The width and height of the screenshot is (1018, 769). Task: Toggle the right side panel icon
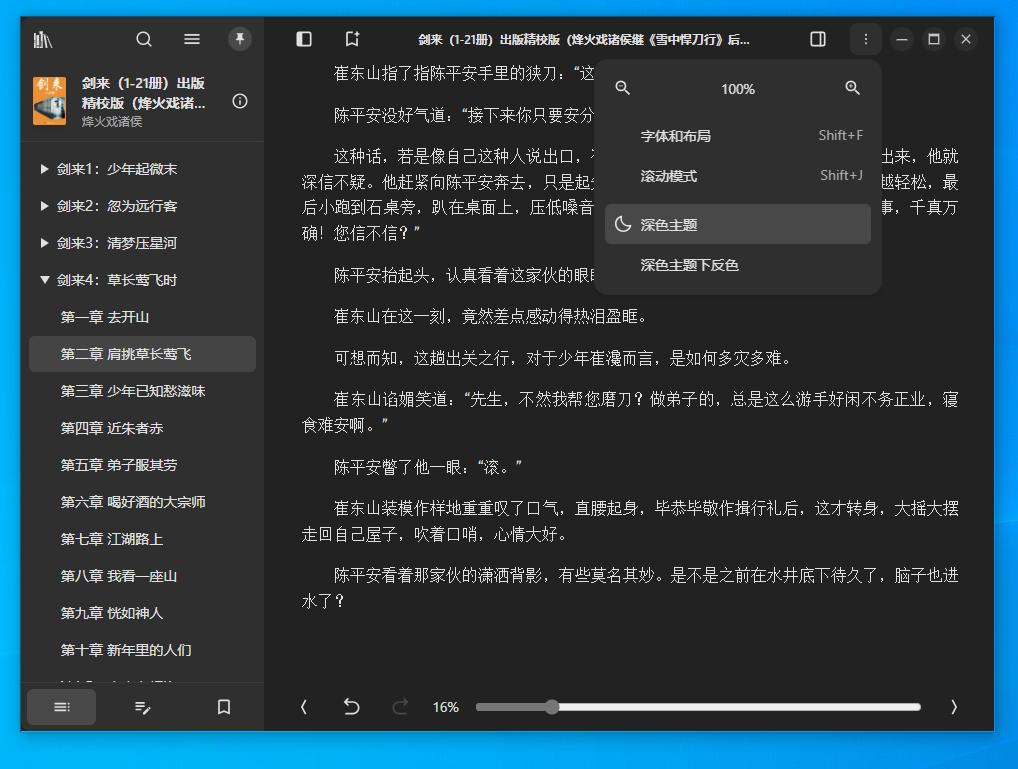tap(818, 40)
